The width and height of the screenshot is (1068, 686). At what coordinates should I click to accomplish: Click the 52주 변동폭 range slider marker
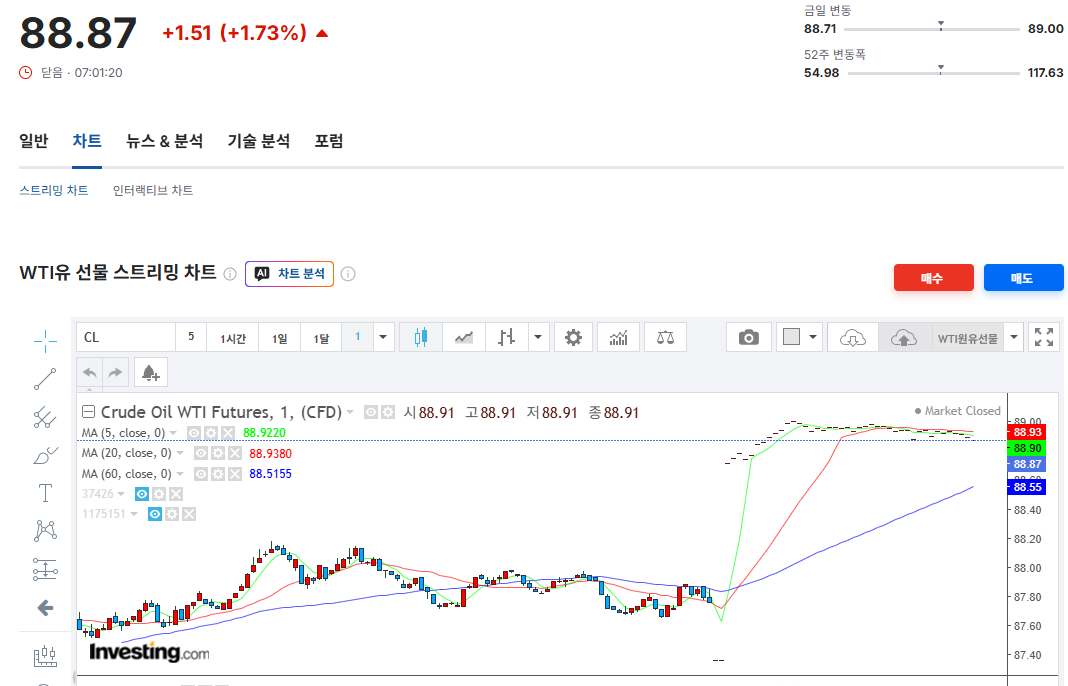coord(941,69)
